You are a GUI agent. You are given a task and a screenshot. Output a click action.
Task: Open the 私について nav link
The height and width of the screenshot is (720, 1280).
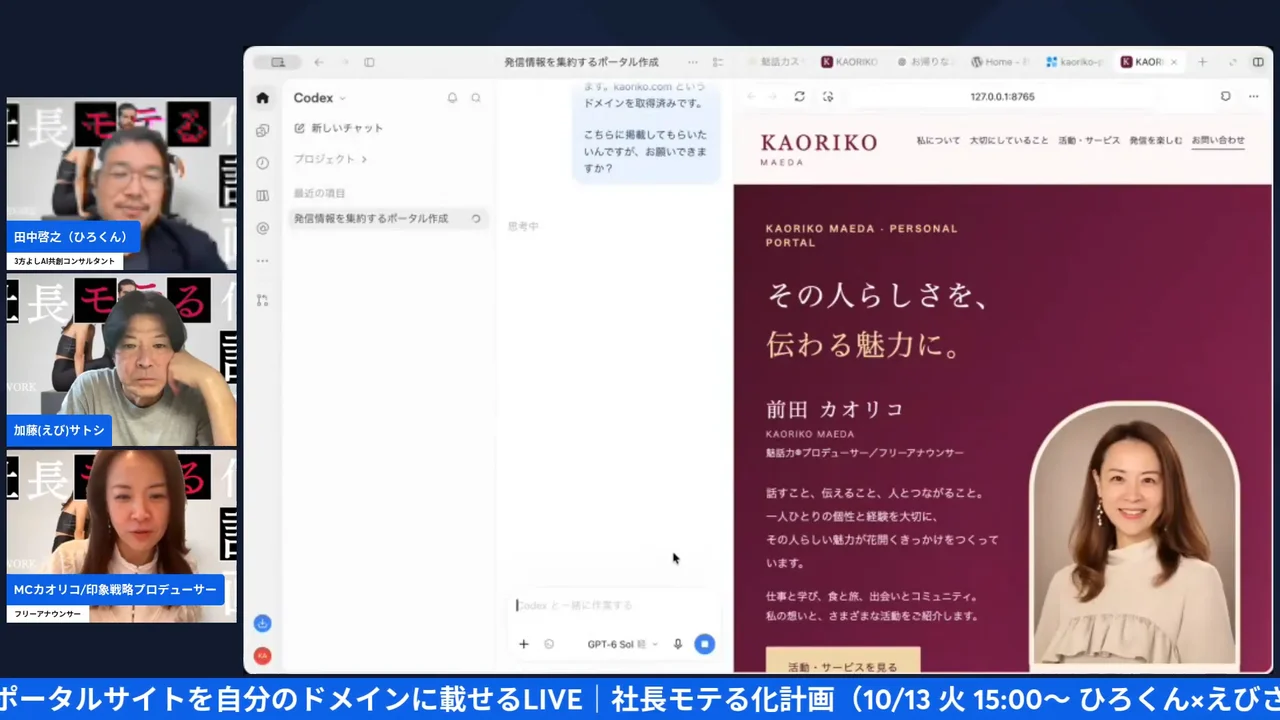click(938, 141)
